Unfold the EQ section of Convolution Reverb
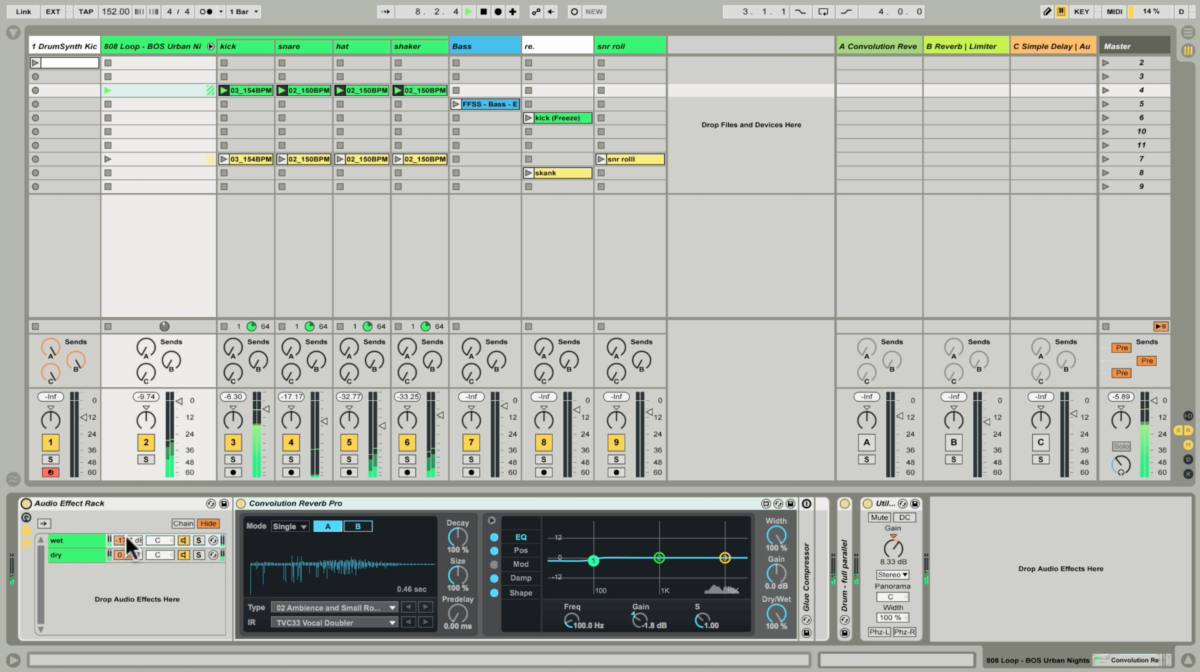 [491, 520]
